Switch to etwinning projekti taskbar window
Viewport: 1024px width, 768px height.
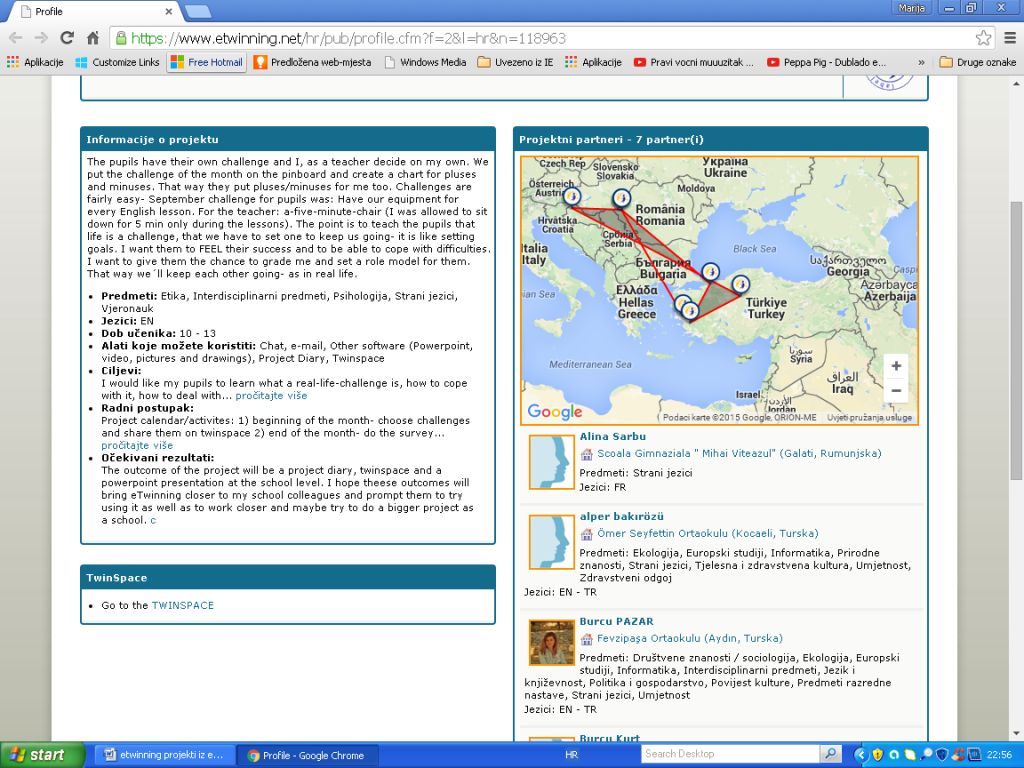[165, 755]
